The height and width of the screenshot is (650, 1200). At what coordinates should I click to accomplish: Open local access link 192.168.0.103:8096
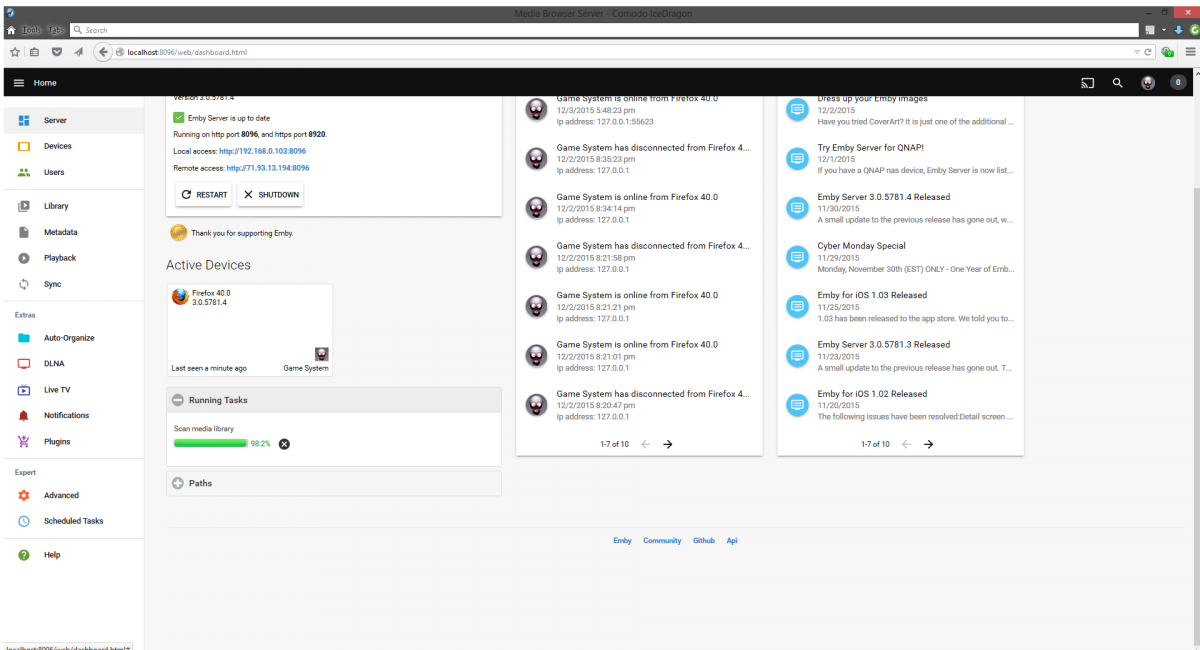263,151
